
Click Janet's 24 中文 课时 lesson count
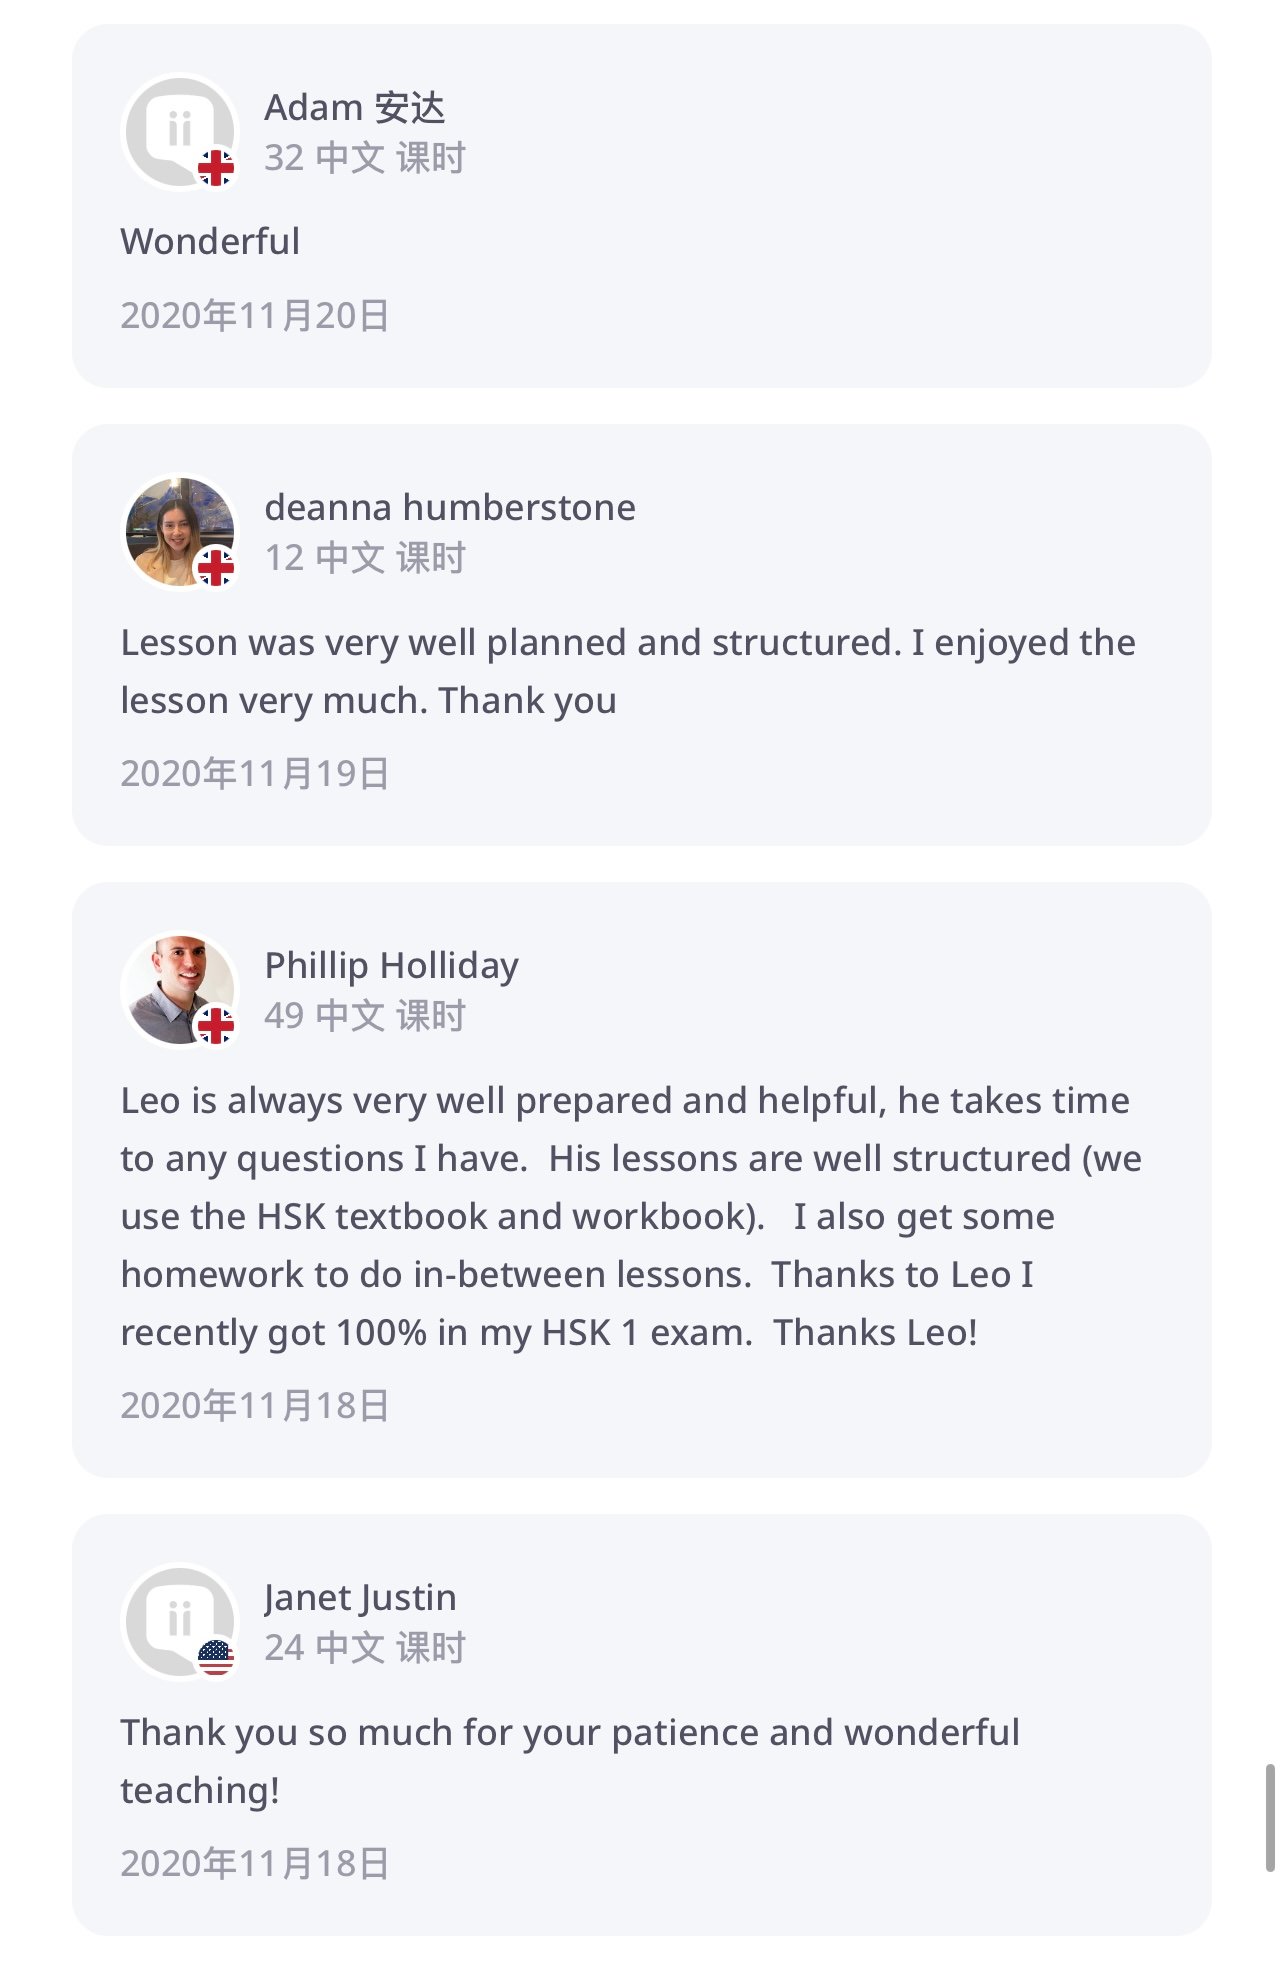click(x=364, y=1648)
